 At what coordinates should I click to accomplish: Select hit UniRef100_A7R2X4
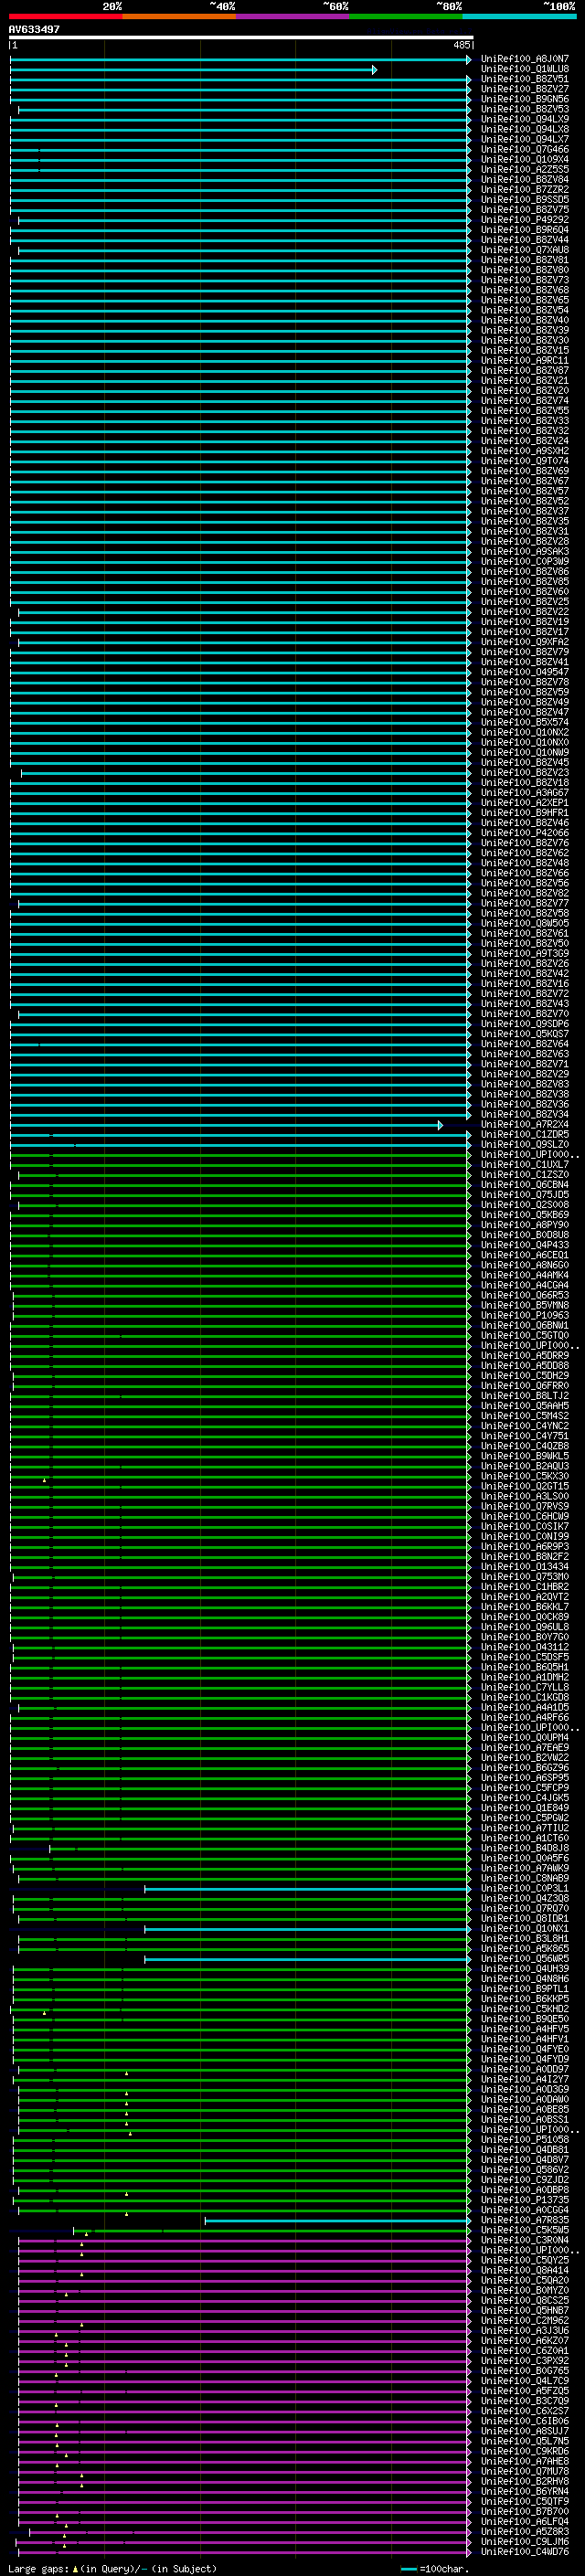pyautogui.click(x=525, y=1124)
